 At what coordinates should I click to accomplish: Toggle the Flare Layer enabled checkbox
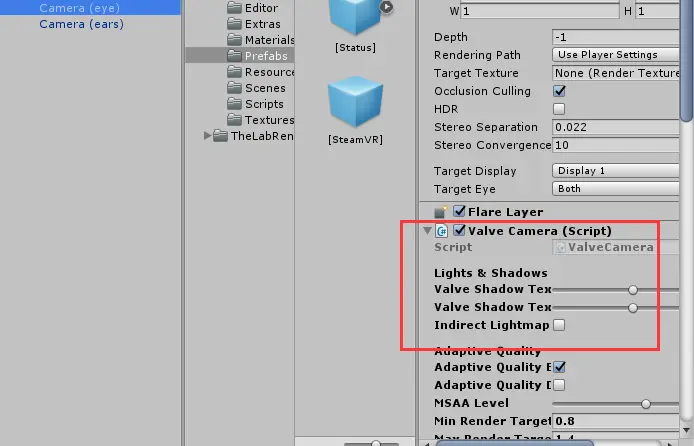point(459,211)
